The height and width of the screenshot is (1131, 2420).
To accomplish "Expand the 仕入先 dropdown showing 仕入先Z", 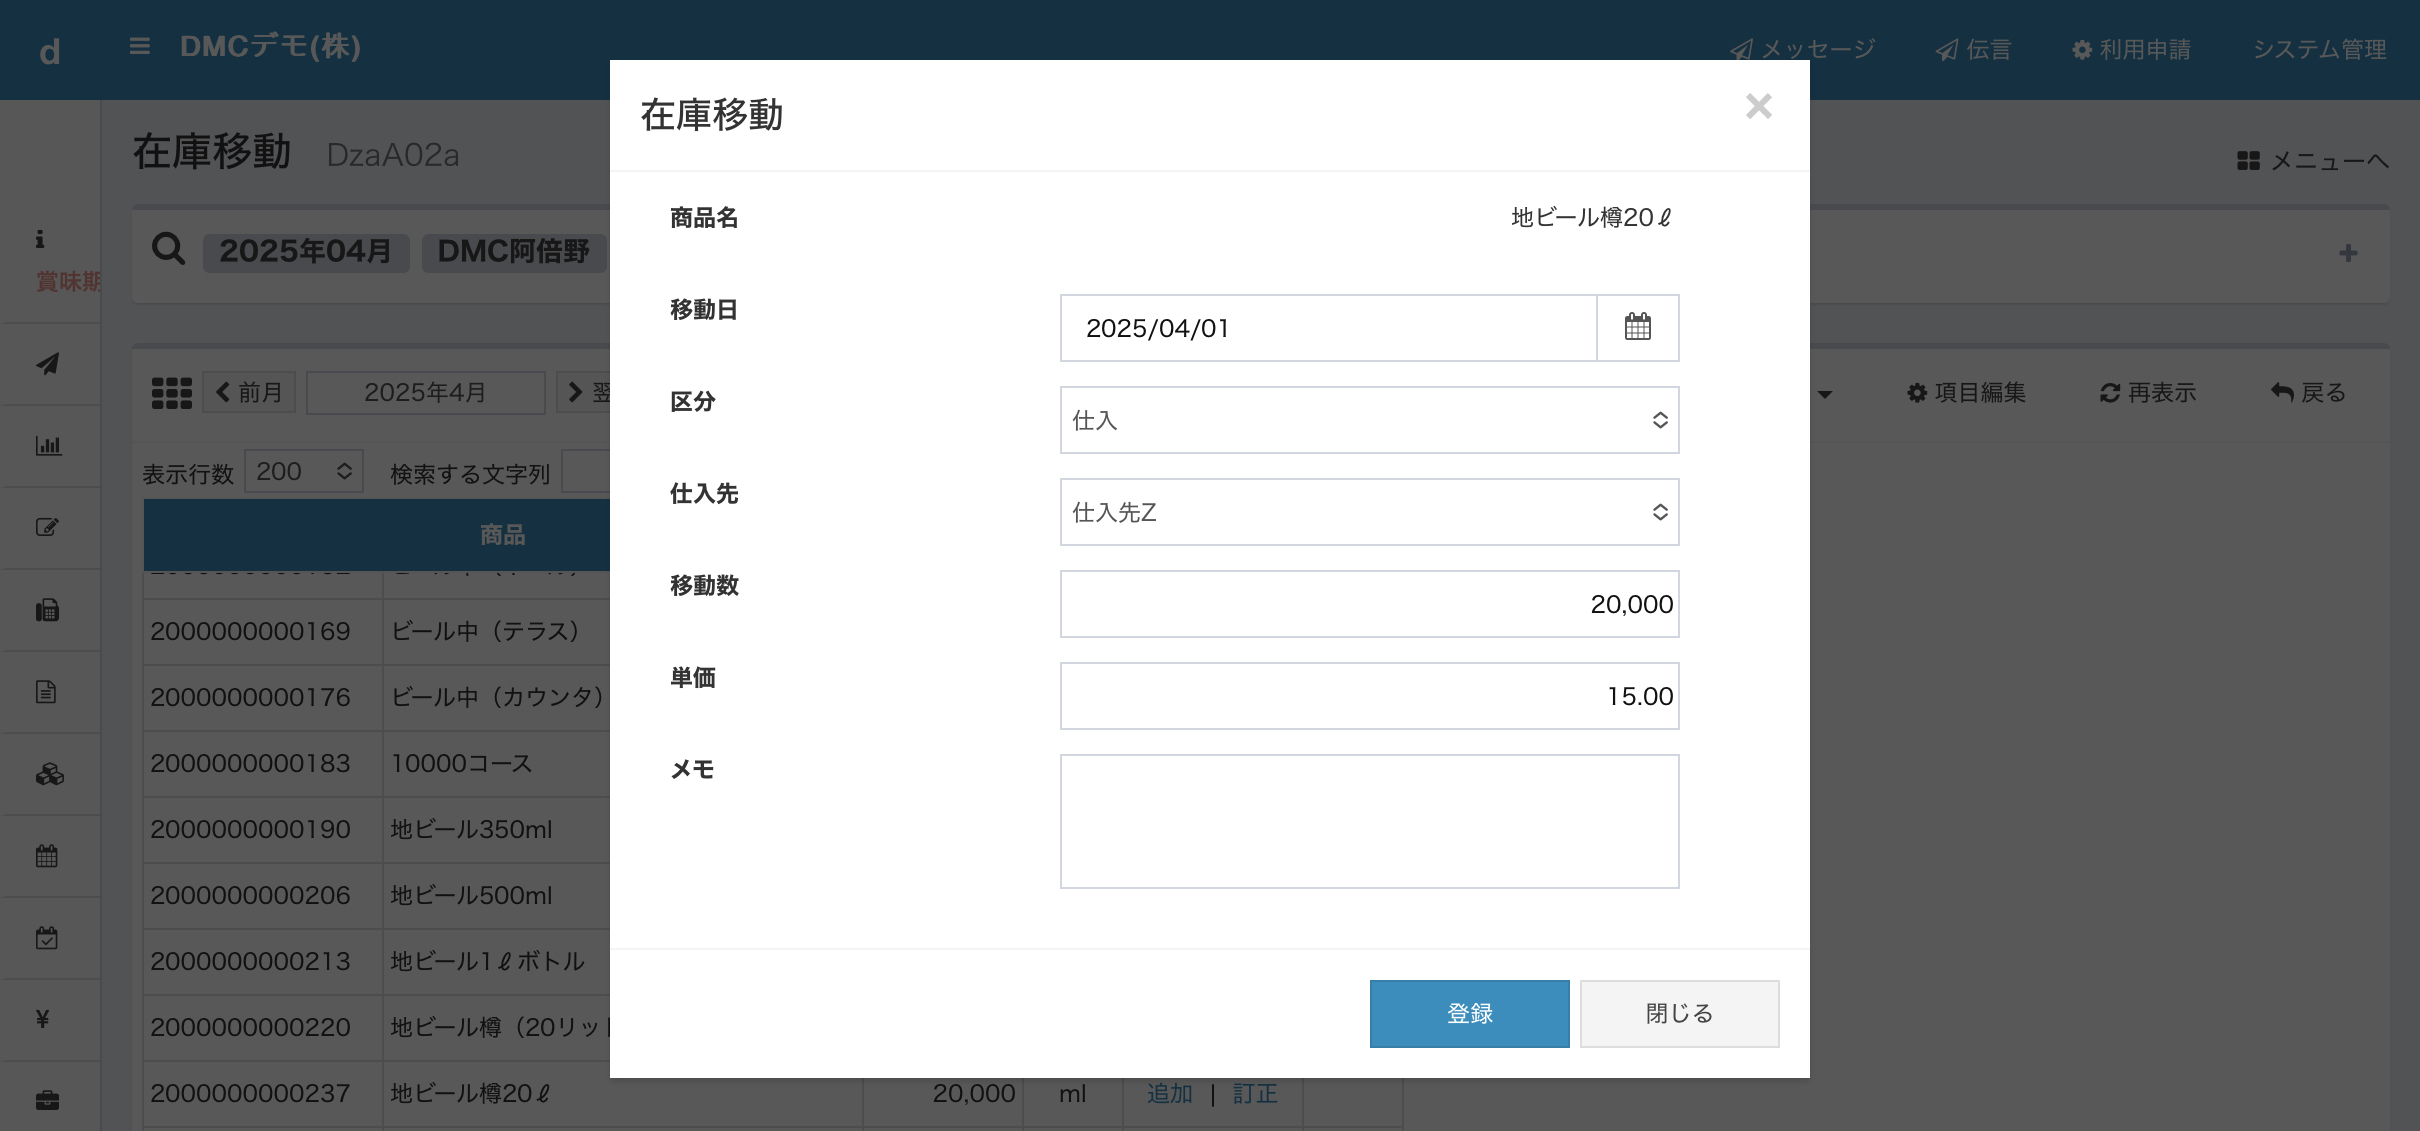I will pyautogui.click(x=1369, y=512).
